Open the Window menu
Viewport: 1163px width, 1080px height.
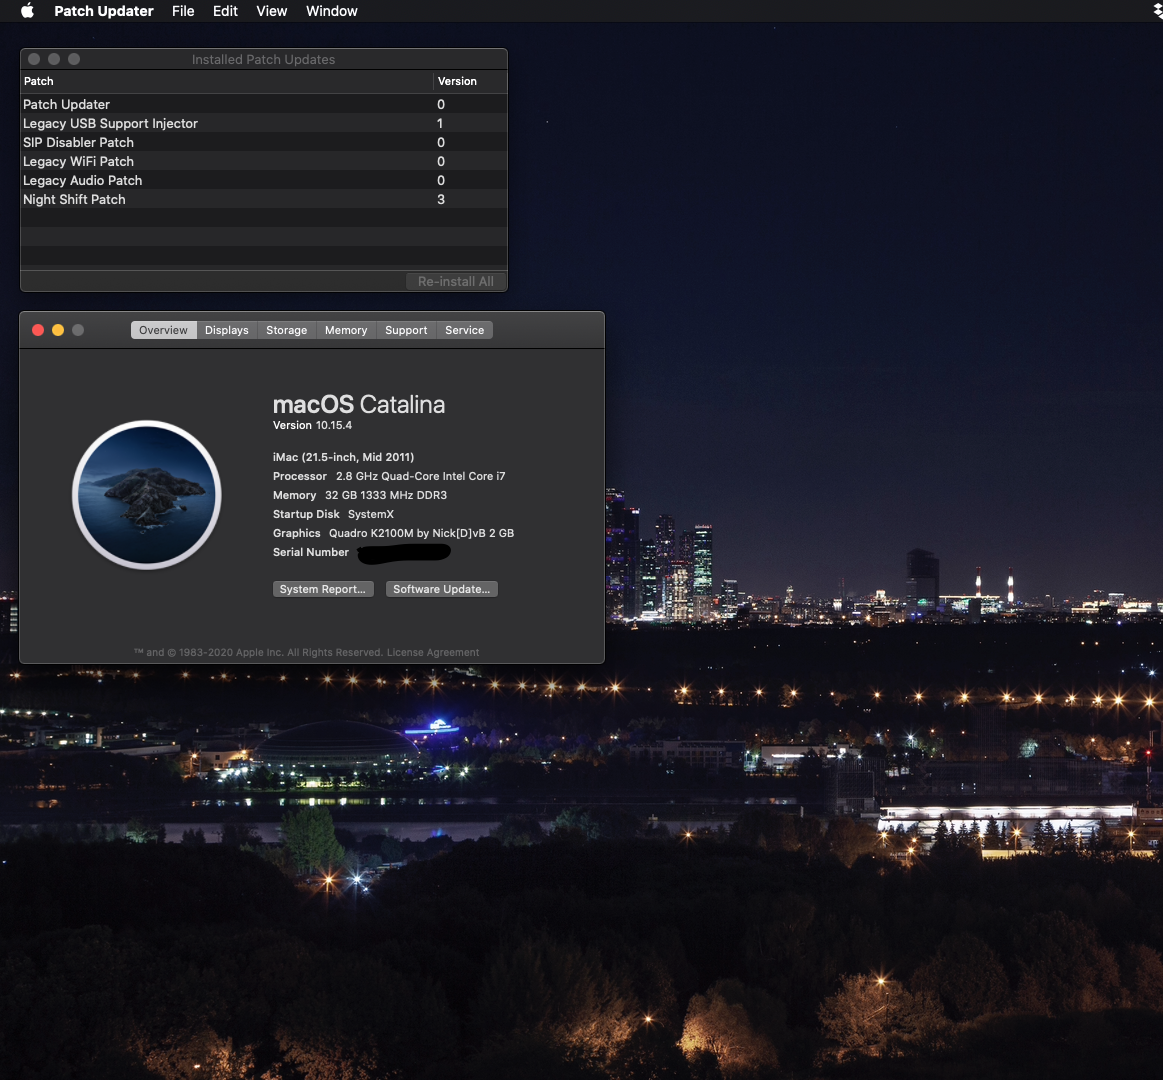point(332,11)
